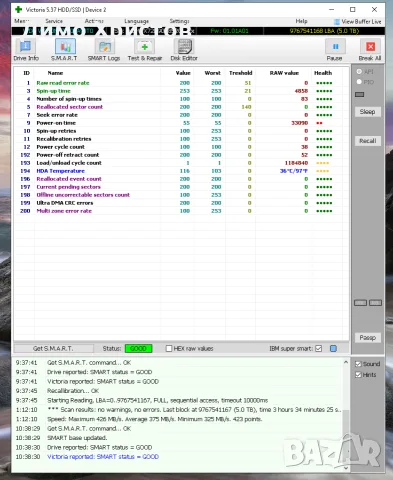The height and width of the screenshot is (480, 393).
Task: Click log line Starting Reading LBA=0
Action: pos(157,400)
